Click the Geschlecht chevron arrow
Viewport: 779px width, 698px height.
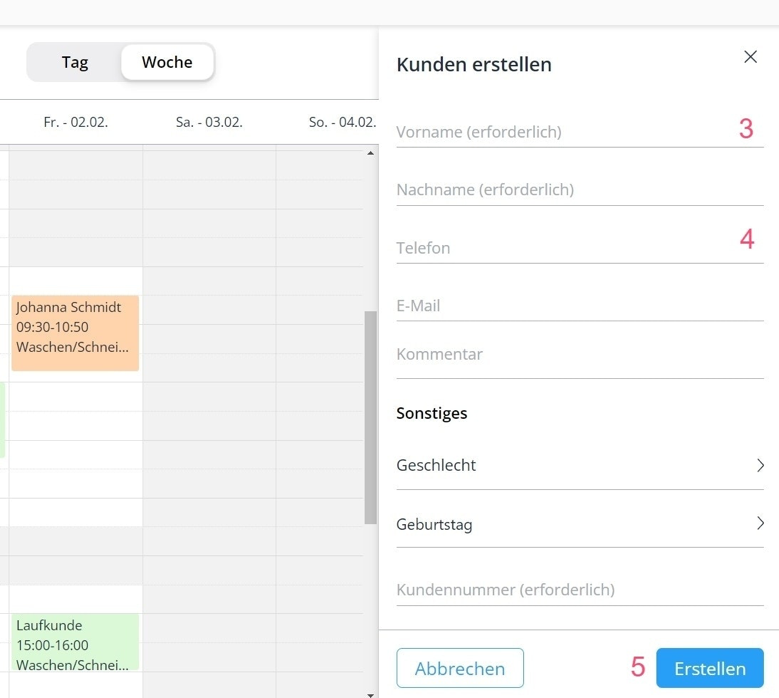pos(760,465)
